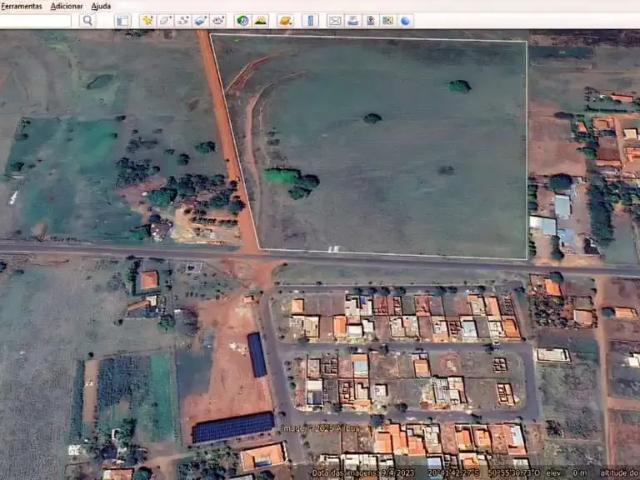The image size is (640, 480).
Task: Click the Print icon
Action: [353, 20]
